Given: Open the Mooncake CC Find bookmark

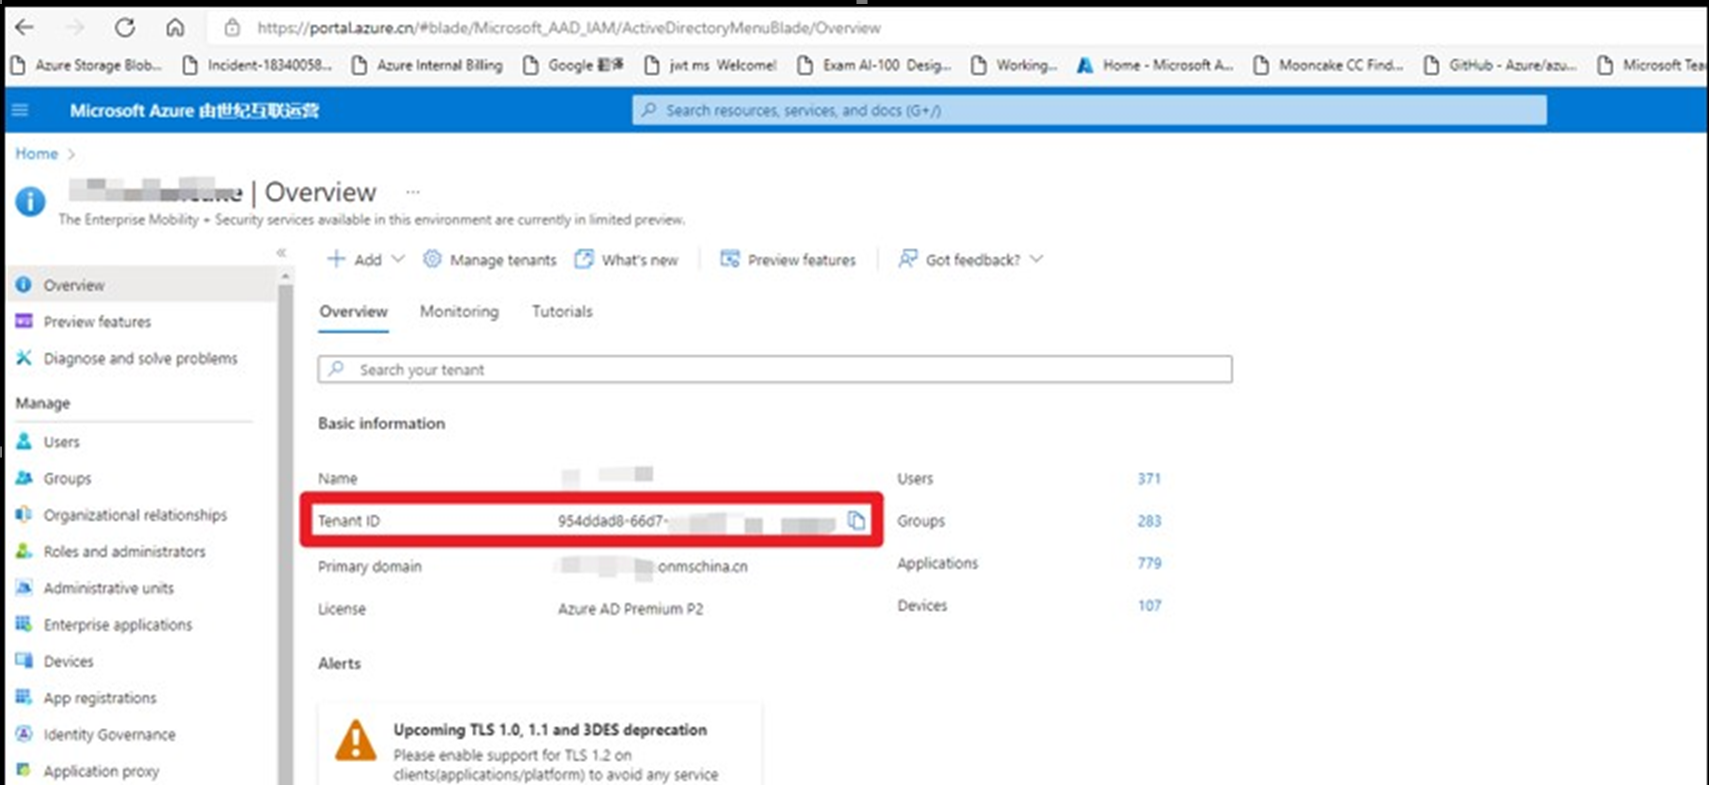Looking at the screenshot, I should tap(1328, 65).
